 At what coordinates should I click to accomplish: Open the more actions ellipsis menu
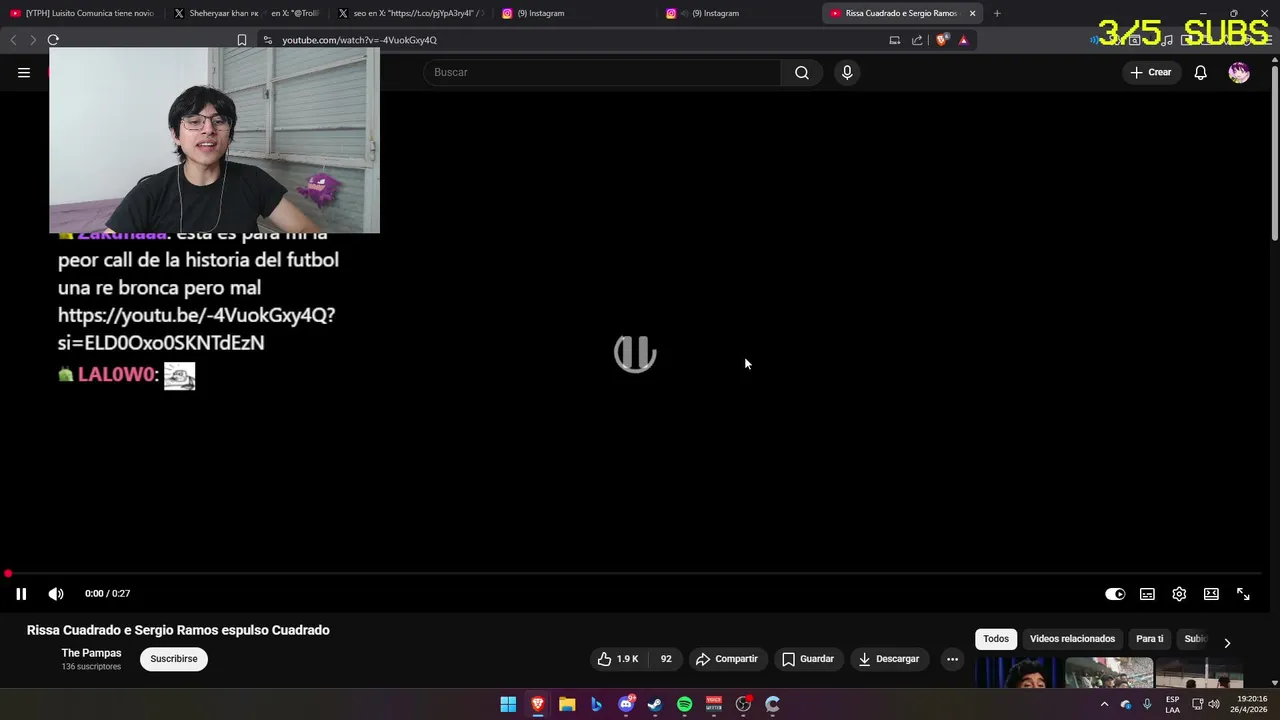[x=952, y=659]
